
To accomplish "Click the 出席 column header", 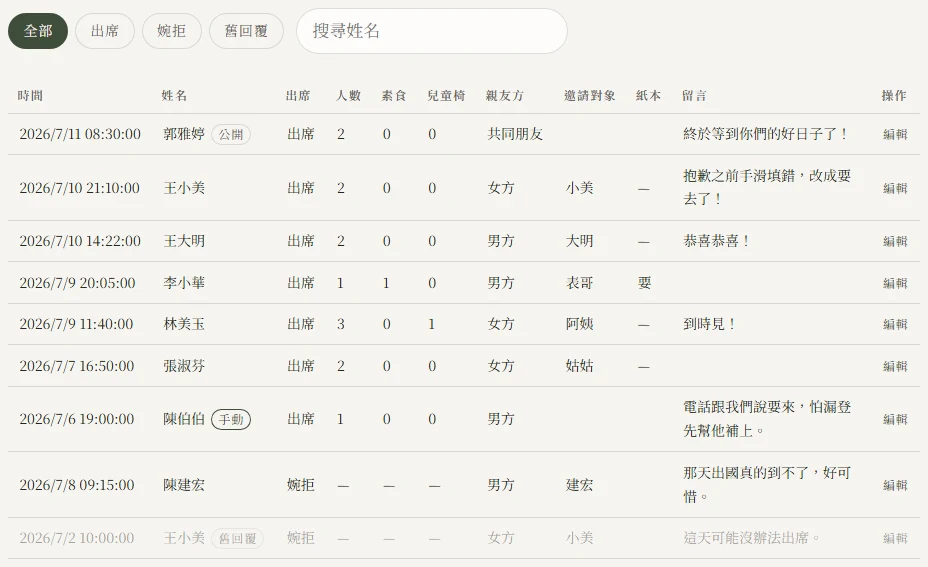I will tap(298, 96).
